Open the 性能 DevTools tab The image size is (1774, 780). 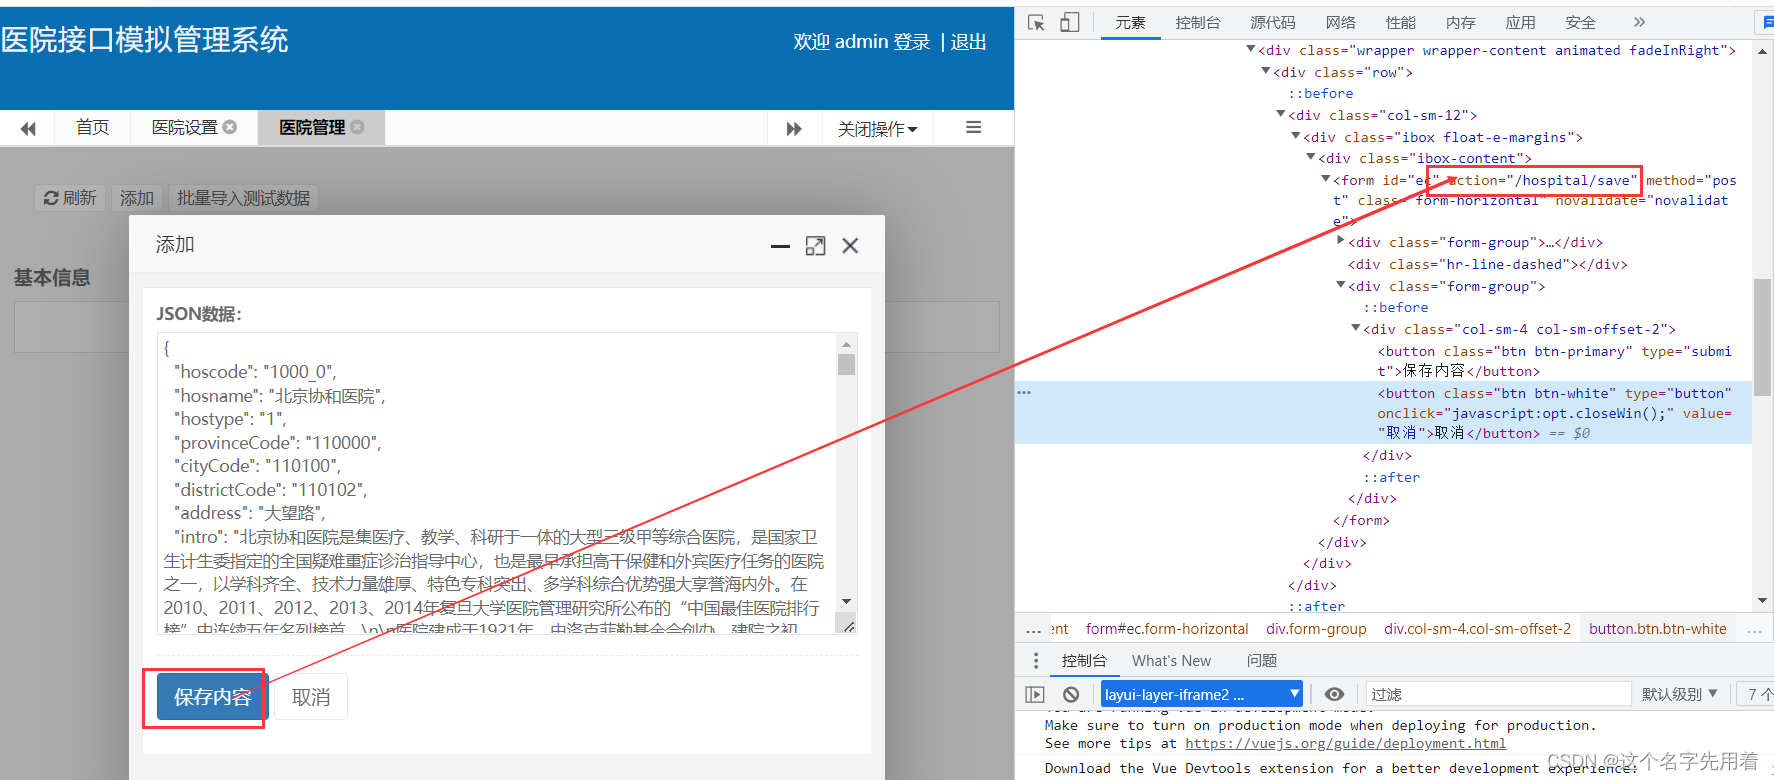(1400, 22)
